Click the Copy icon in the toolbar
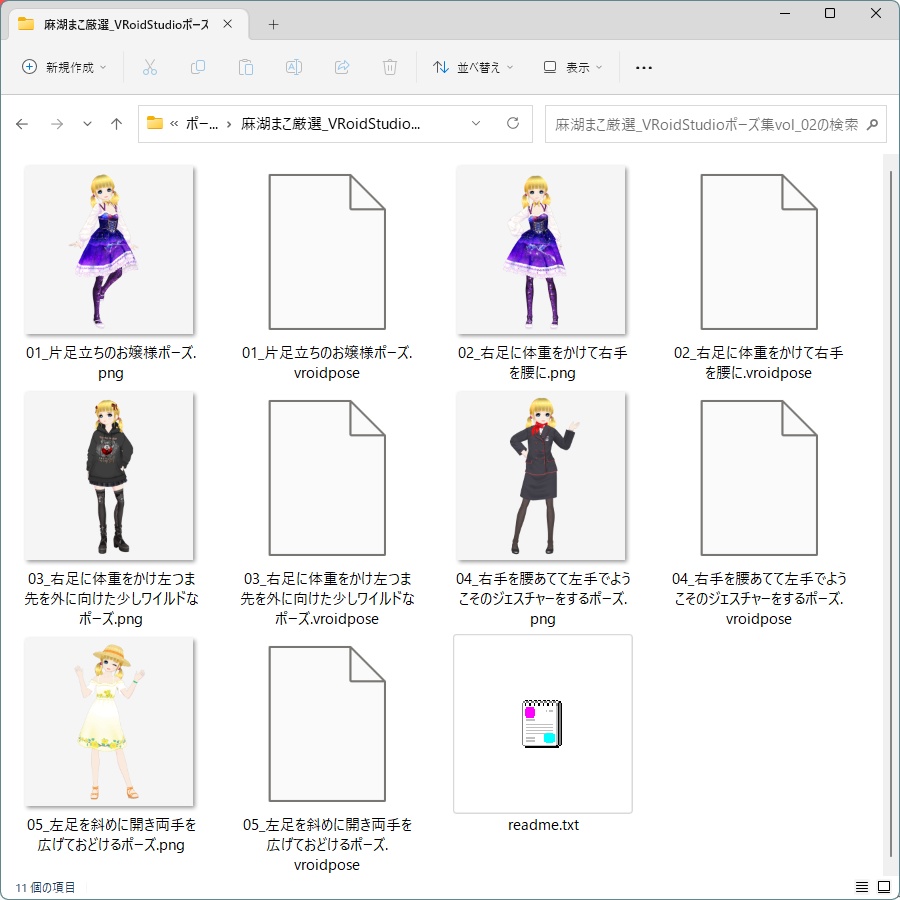900x900 pixels. pyautogui.click(x=198, y=67)
